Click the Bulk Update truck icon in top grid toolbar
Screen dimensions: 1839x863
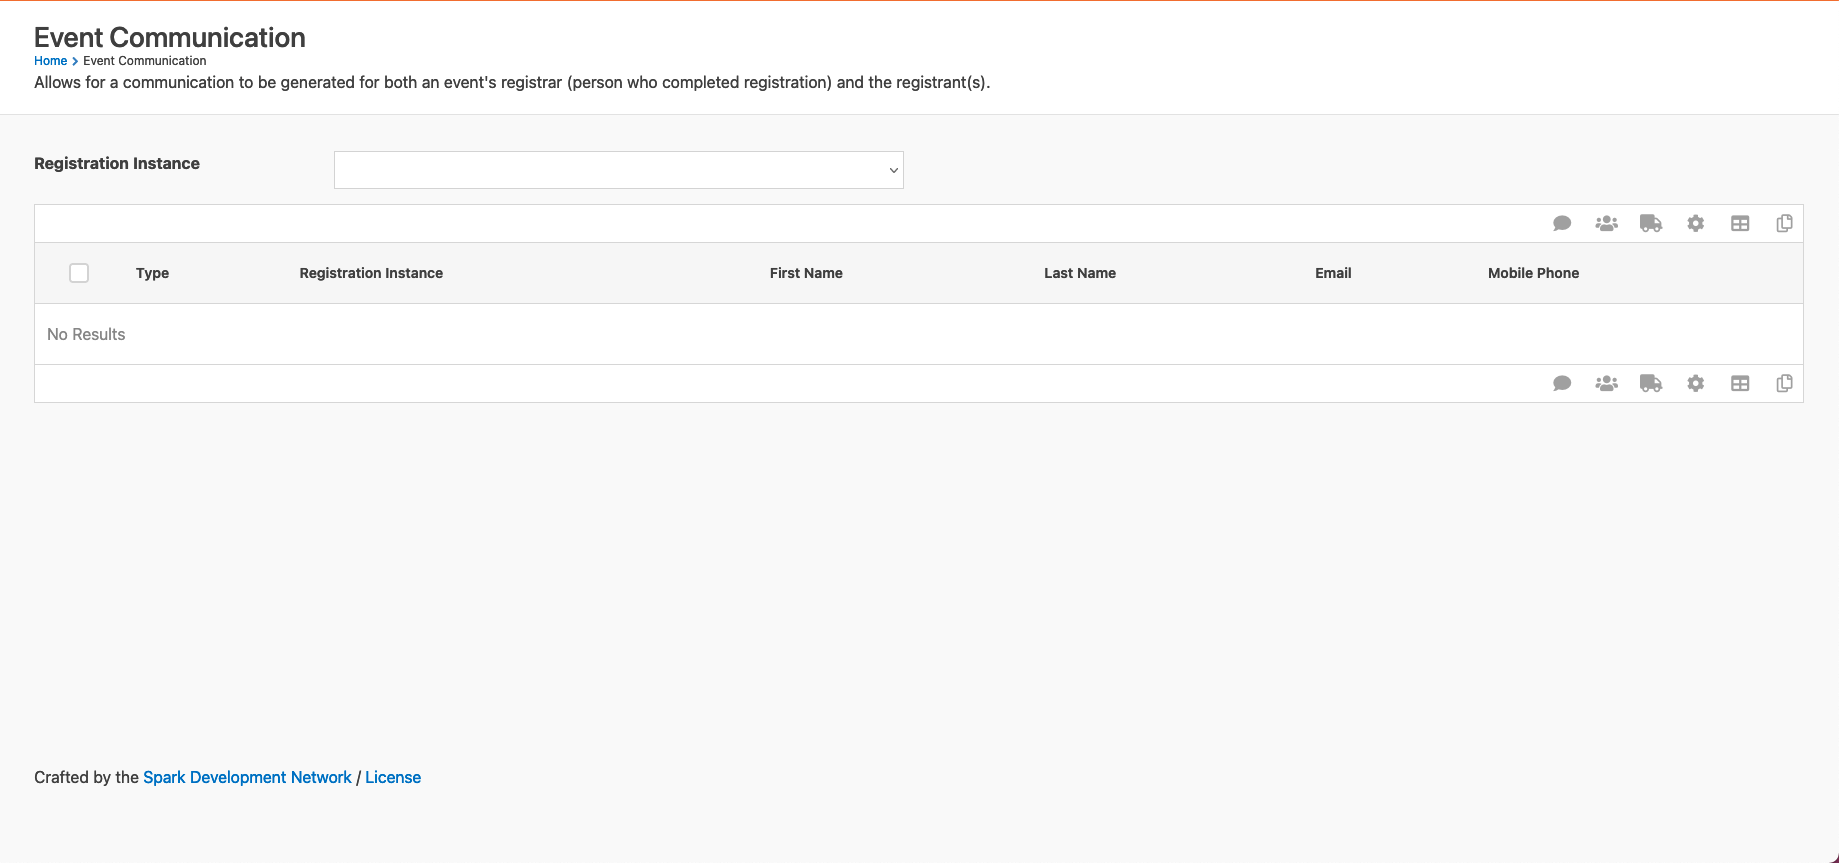pyautogui.click(x=1651, y=223)
